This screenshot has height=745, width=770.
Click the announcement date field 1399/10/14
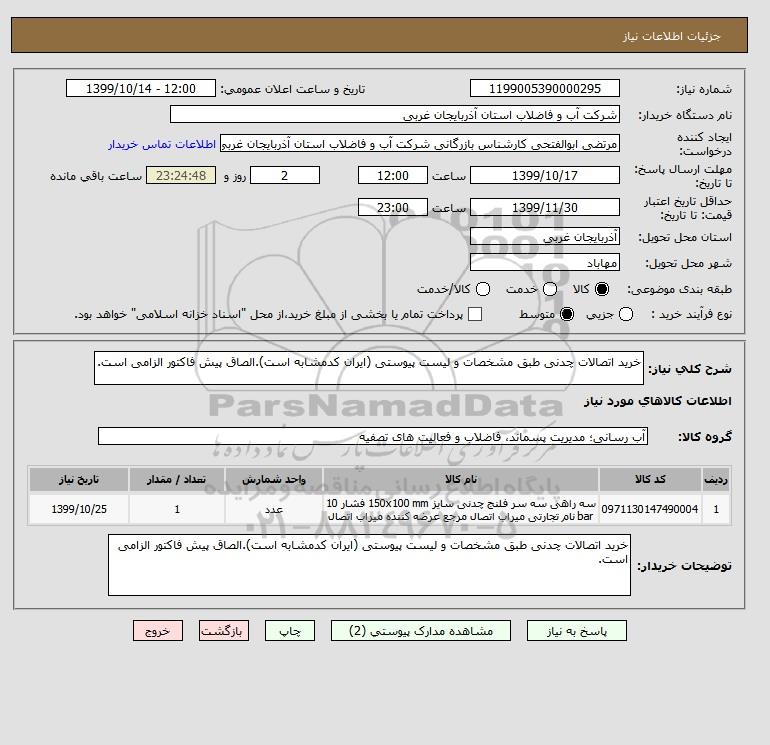tap(140, 88)
